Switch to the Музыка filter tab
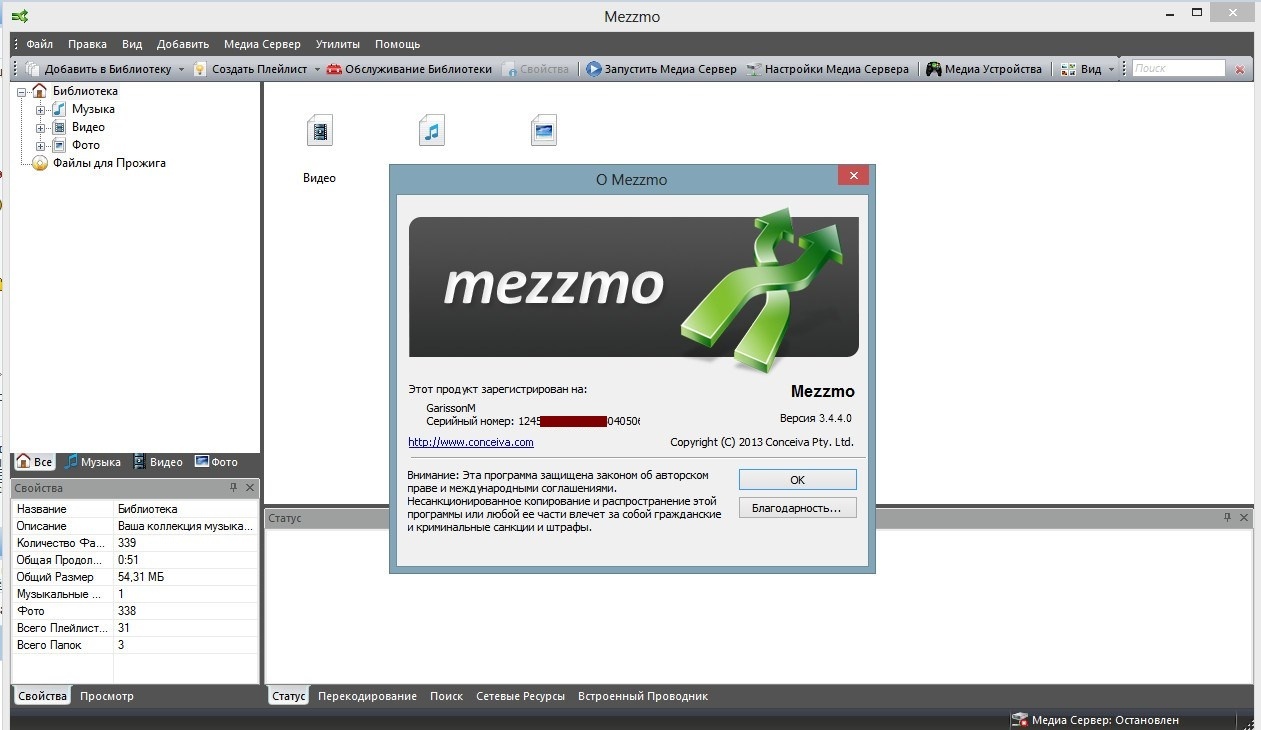 pyautogui.click(x=92, y=462)
